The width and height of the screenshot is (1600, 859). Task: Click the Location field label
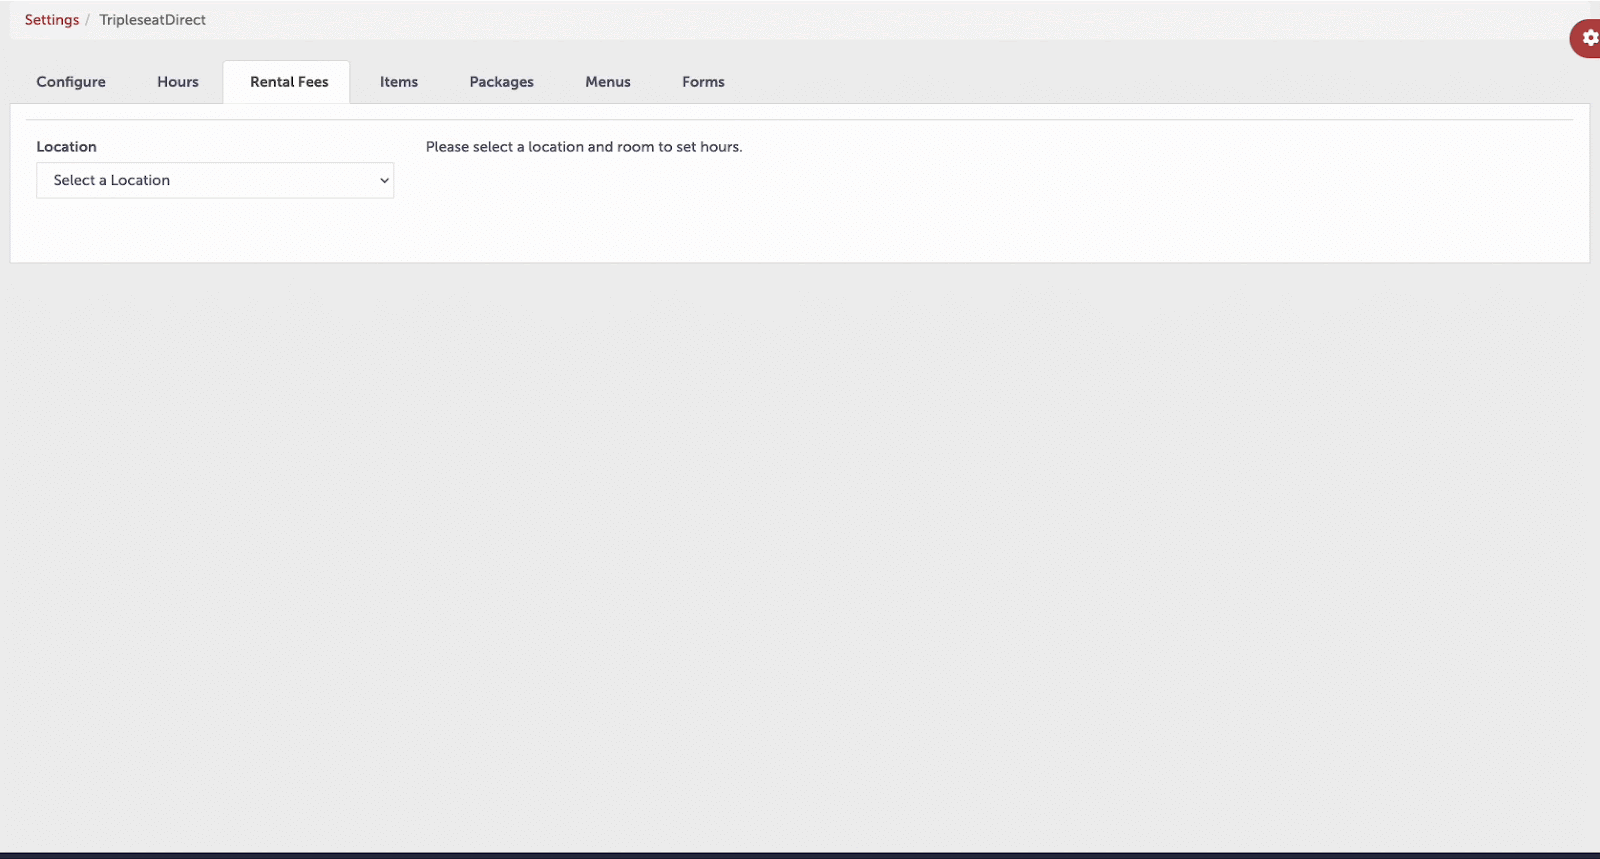click(67, 147)
